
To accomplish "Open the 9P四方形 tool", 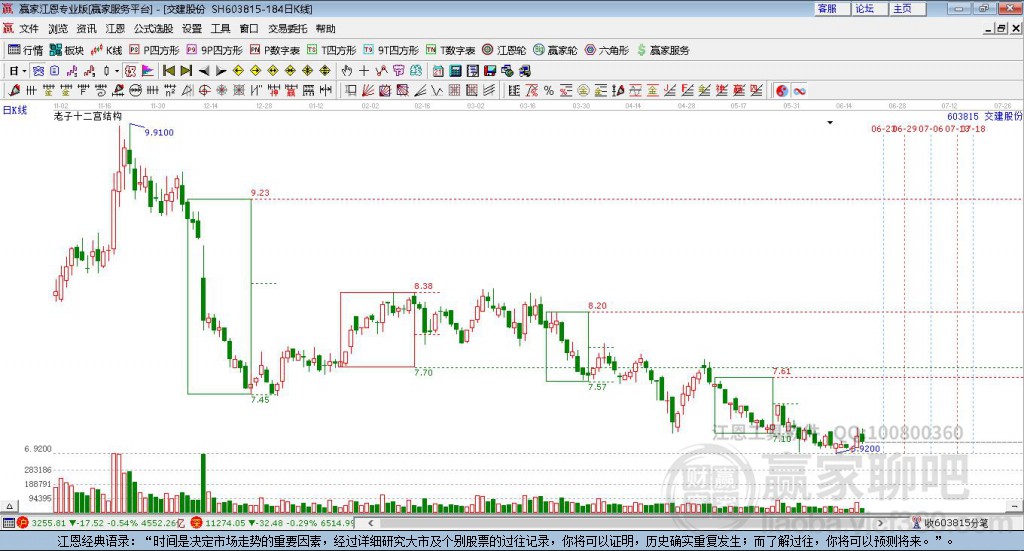I will [214, 50].
